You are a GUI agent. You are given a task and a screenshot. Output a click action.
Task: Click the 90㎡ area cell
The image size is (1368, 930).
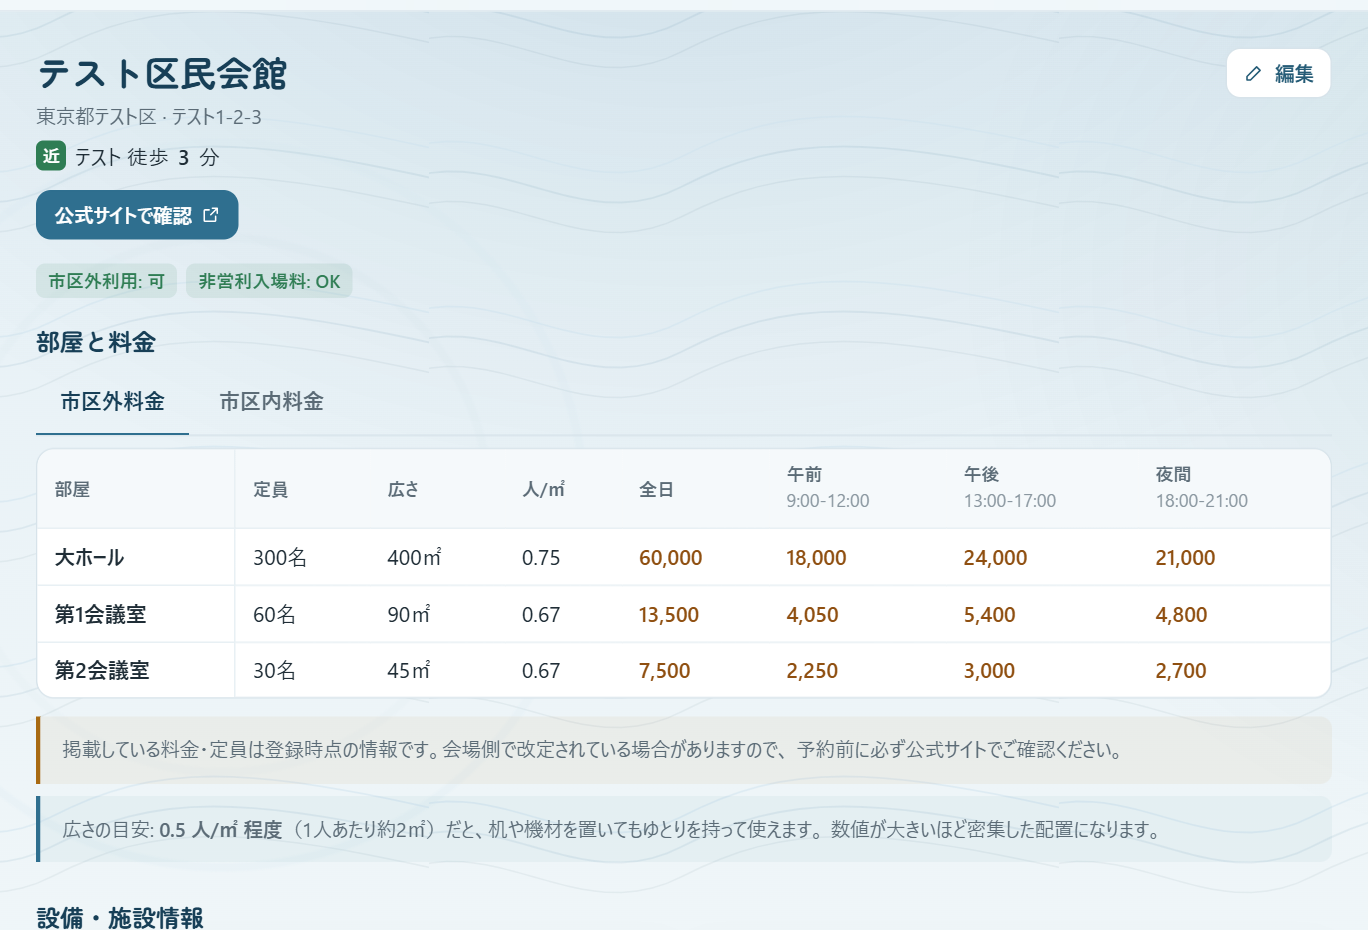(409, 614)
